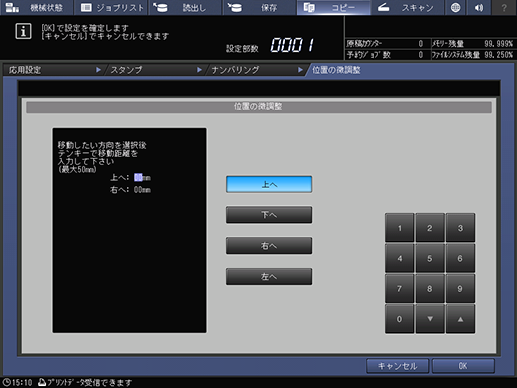Go back to スタンプ breadcrumb
Screen dimensions: 517x388
coord(156,70)
